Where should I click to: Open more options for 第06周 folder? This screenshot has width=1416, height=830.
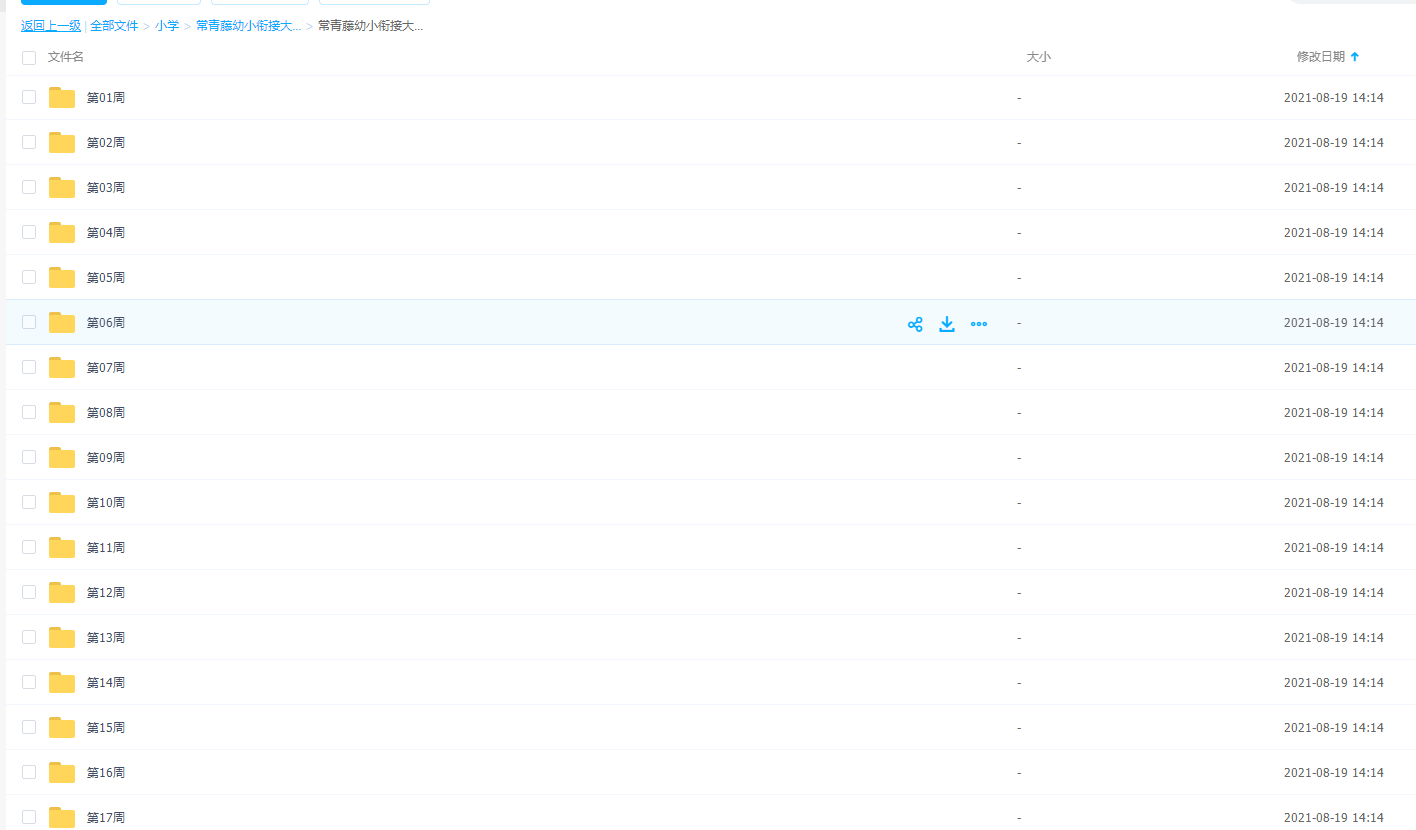click(x=979, y=324)
